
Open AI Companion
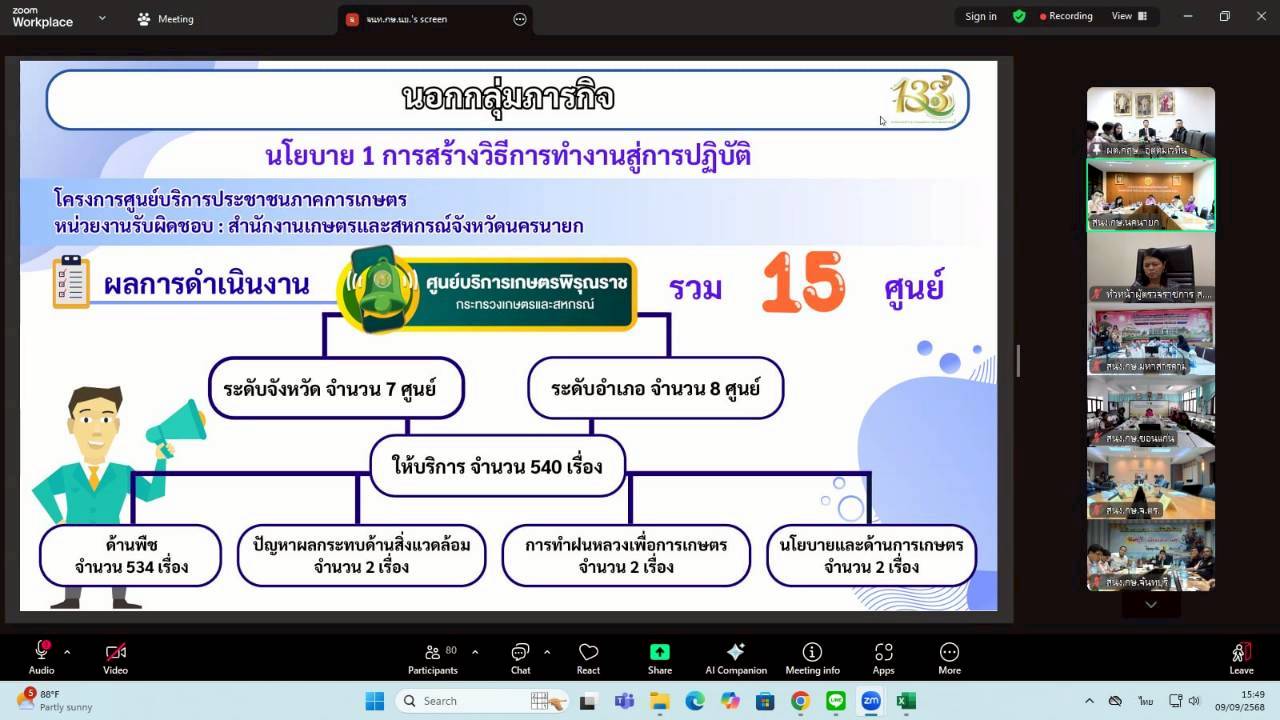click(736, 657)
